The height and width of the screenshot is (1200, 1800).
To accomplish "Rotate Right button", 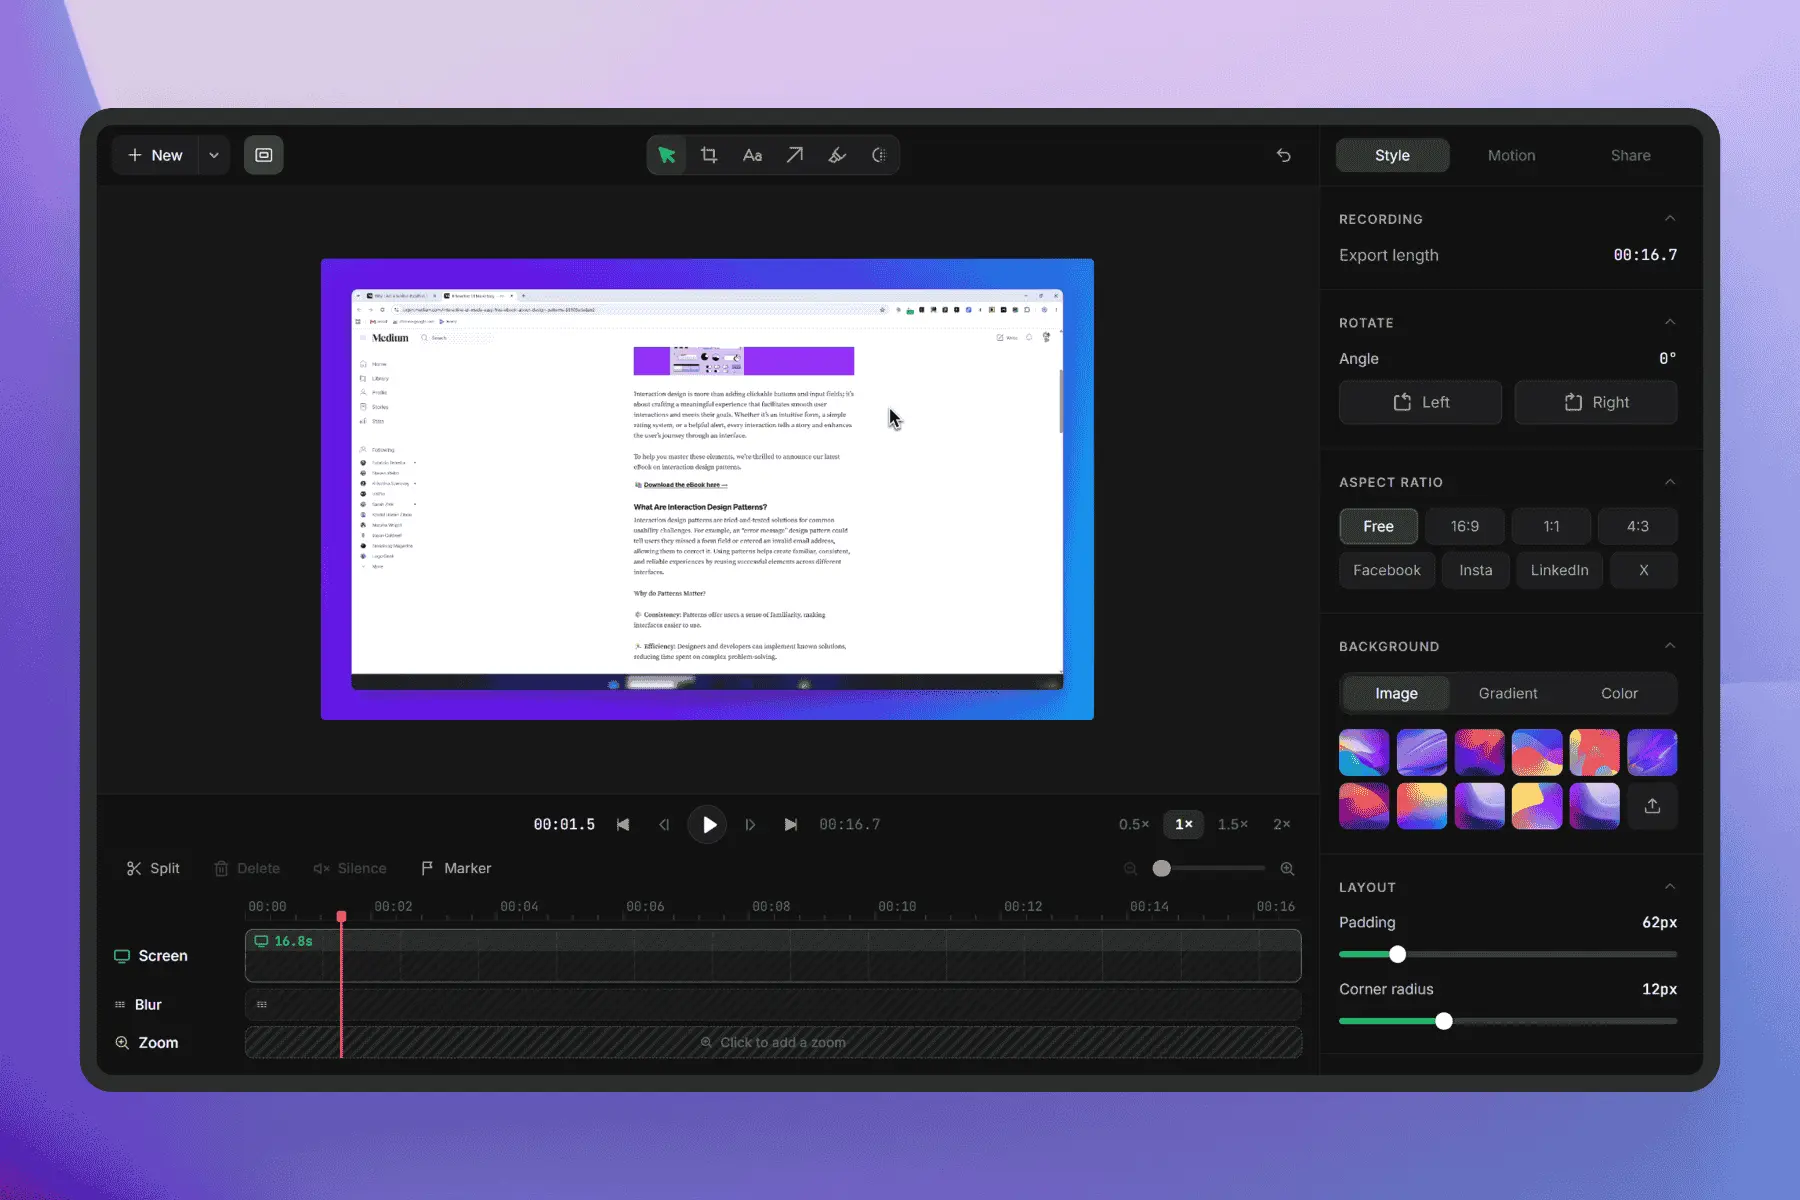I will pos(1596,402).
